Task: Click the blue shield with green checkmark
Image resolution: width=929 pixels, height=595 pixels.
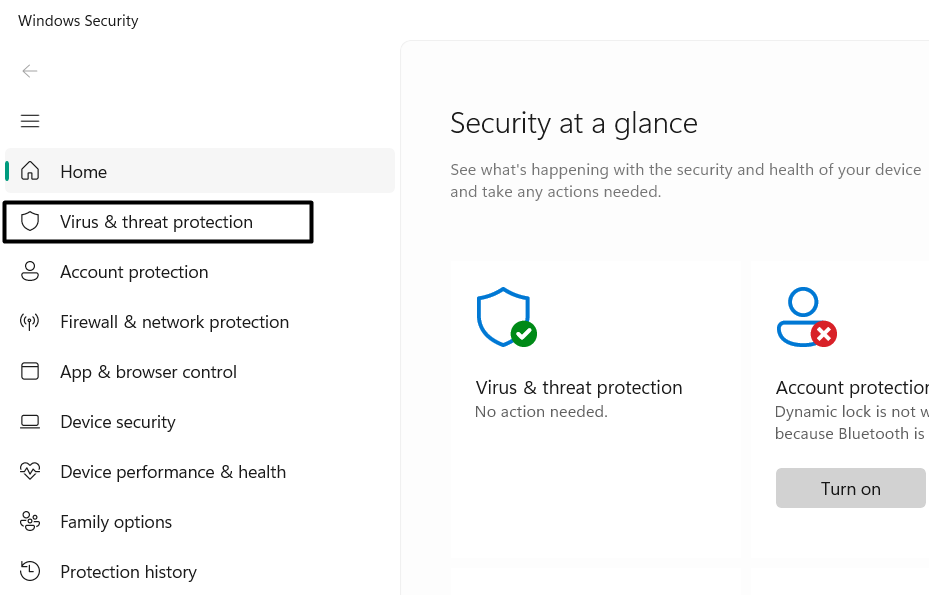Action: (x=505, y=318)
